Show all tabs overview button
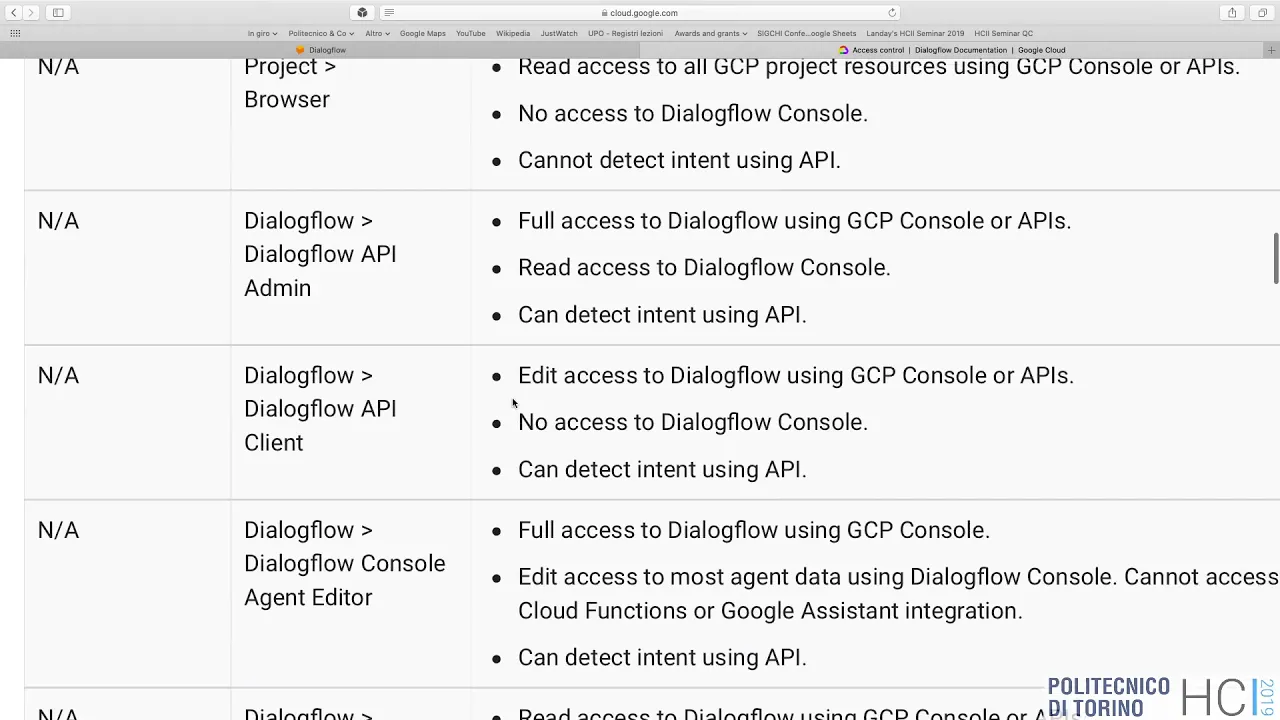This screenshot has width=1280, height=720. (1262, 13)
